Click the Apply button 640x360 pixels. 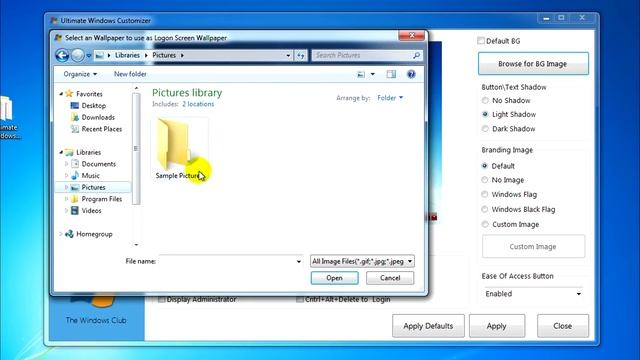click(497, 326)
